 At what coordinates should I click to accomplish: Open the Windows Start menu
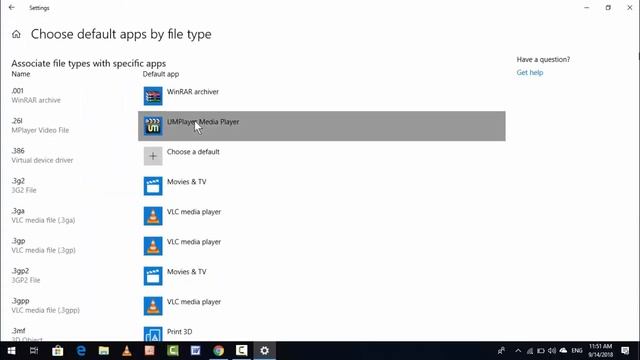pyautogui.click(x=11, y=351)
